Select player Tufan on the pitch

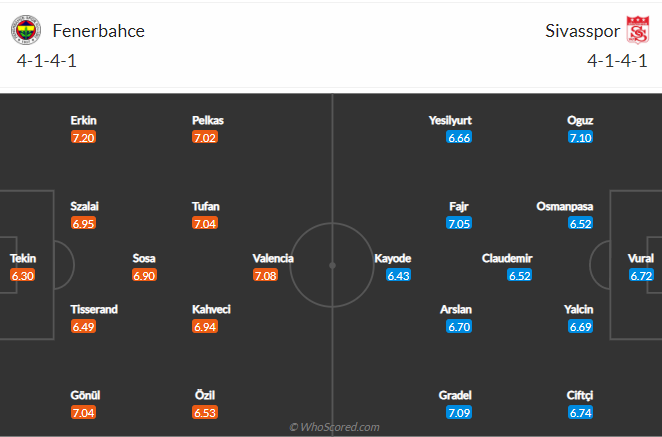pos(205,207)
